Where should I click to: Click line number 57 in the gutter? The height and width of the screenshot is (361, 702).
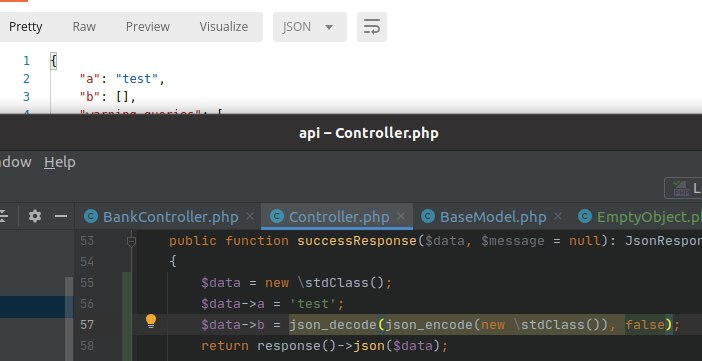[87, 325]
